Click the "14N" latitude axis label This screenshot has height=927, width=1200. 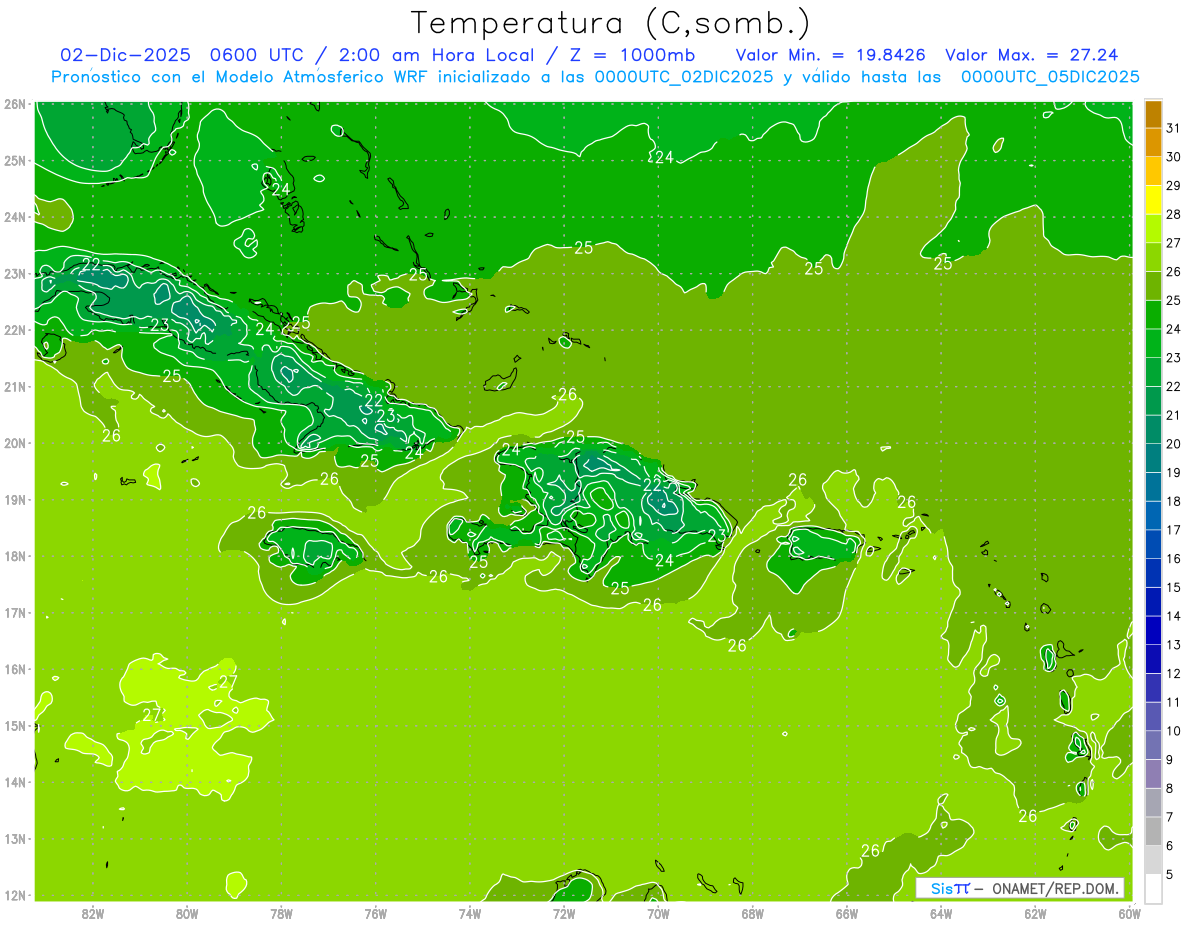coord(14,782)
